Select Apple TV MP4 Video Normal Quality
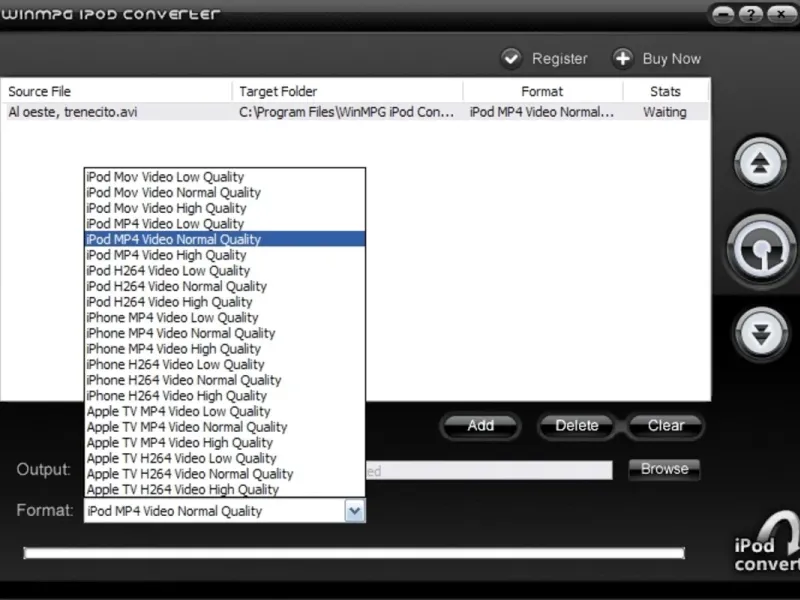Screen dimensions: 800x600 (x=224, y=427)
